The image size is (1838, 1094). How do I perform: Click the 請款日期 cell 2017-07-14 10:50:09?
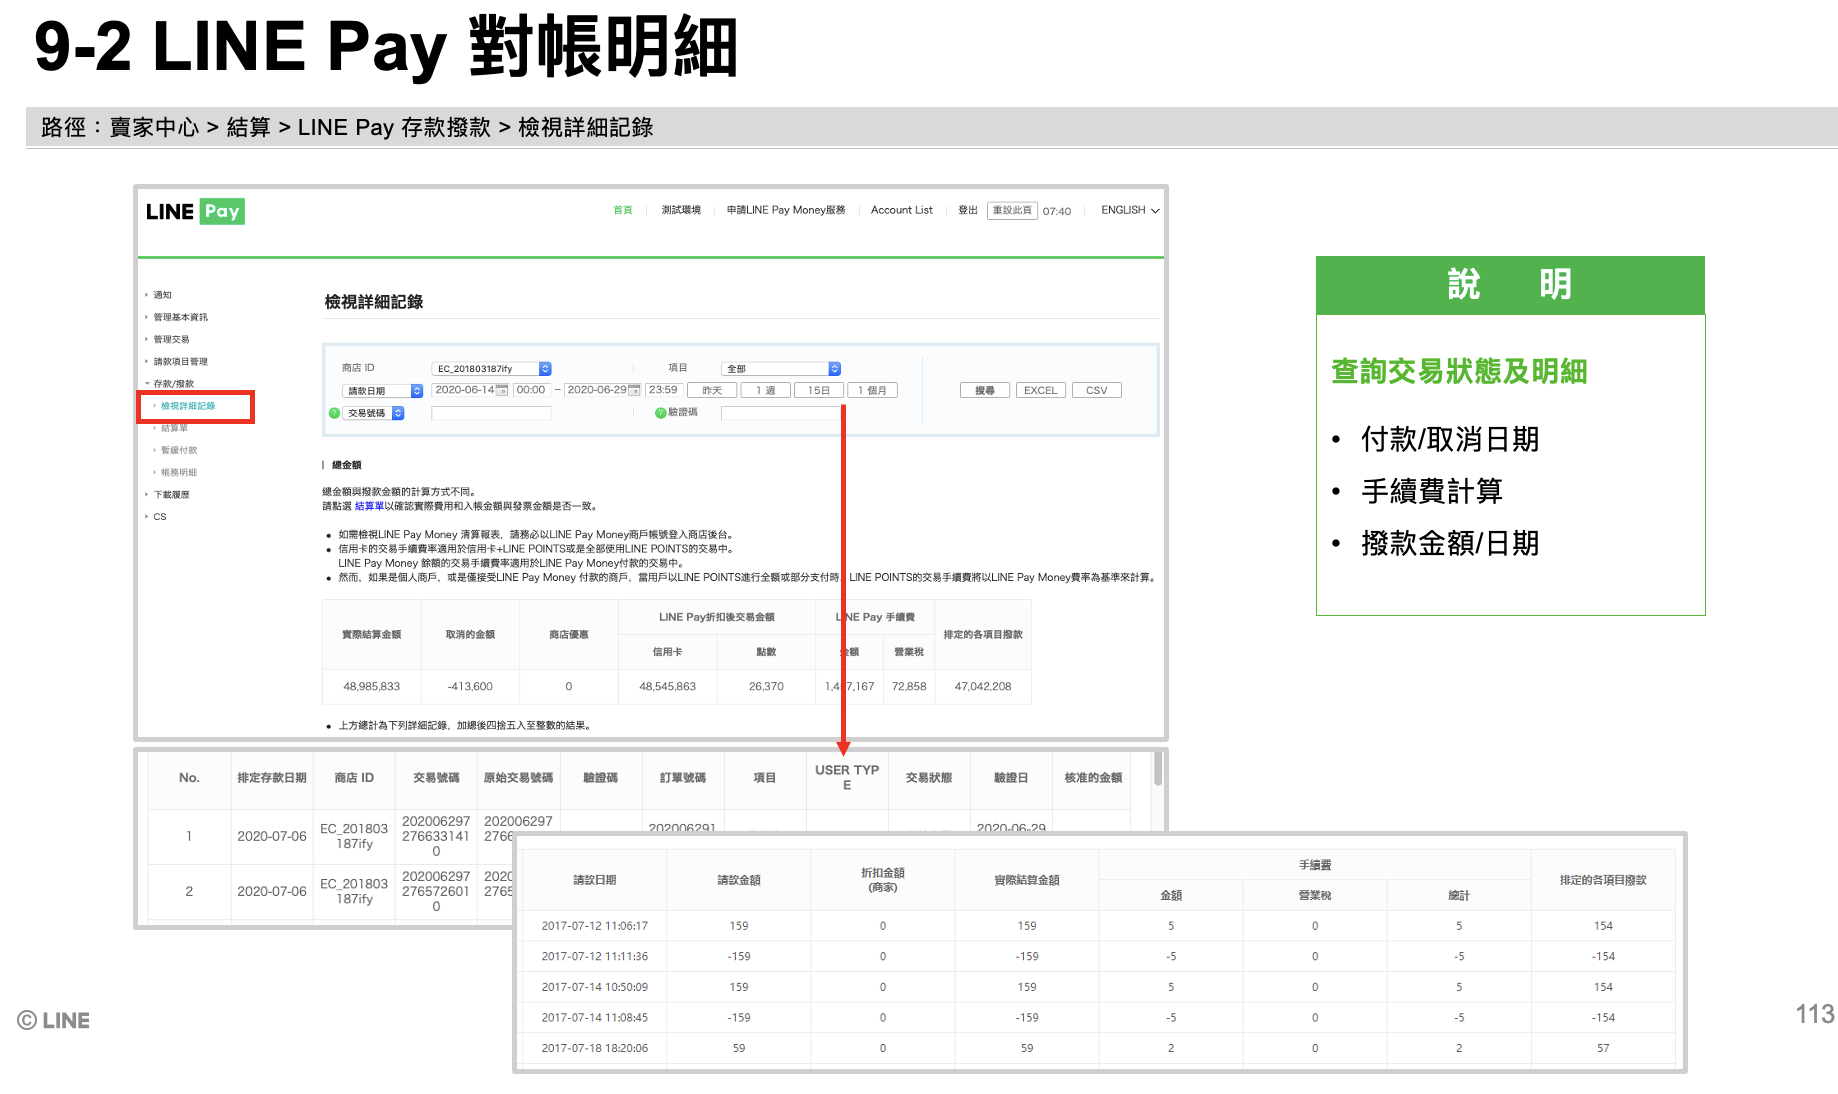pos(594,987)
